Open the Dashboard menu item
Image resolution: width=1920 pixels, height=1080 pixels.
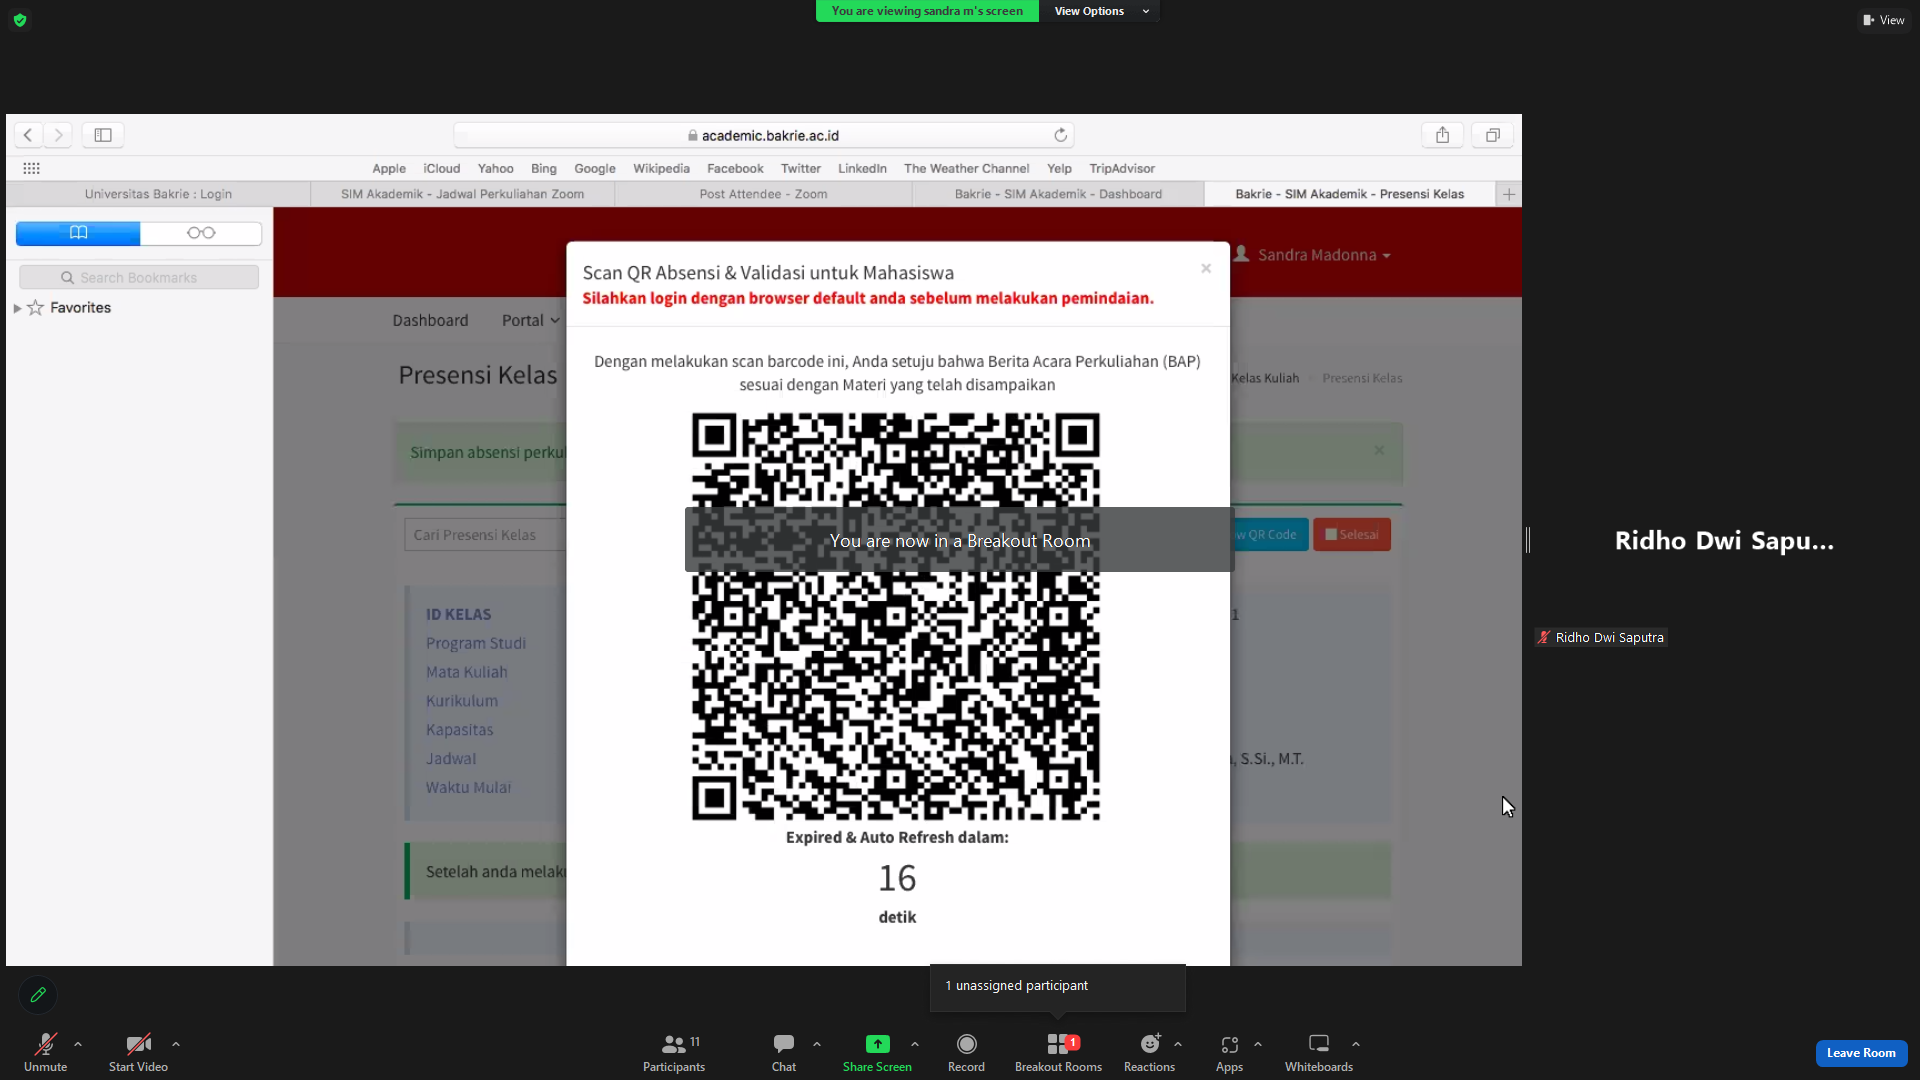(x=430, y=320)
